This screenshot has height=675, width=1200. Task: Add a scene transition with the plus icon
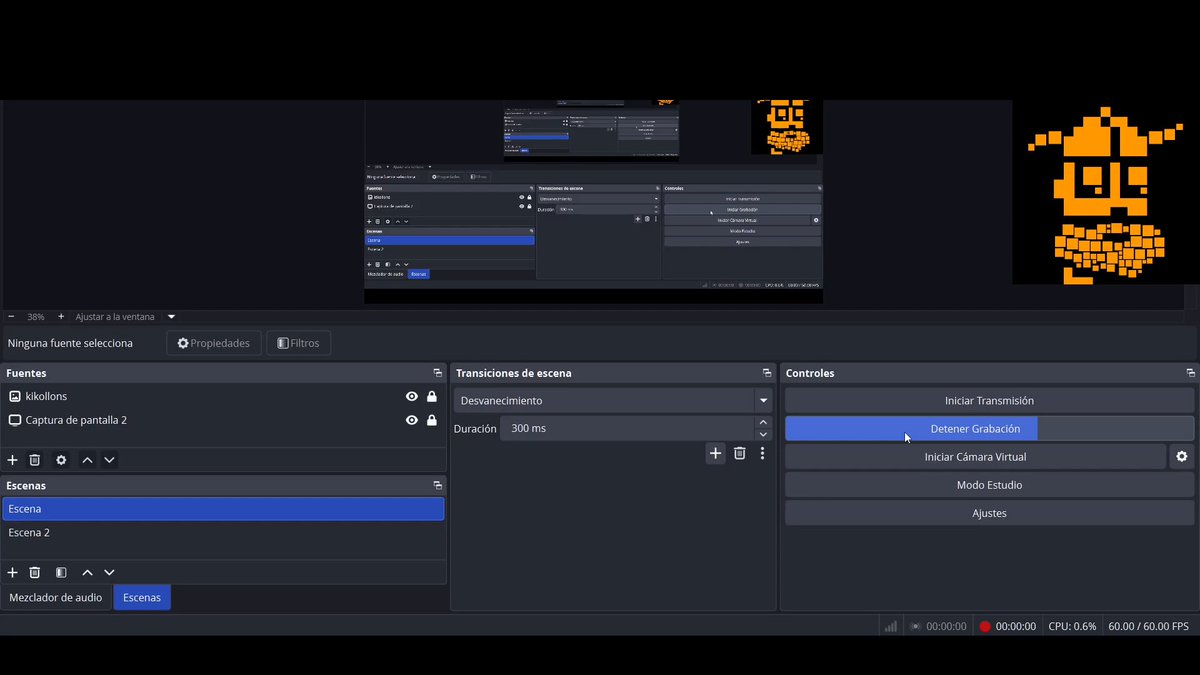pos(715,453)
